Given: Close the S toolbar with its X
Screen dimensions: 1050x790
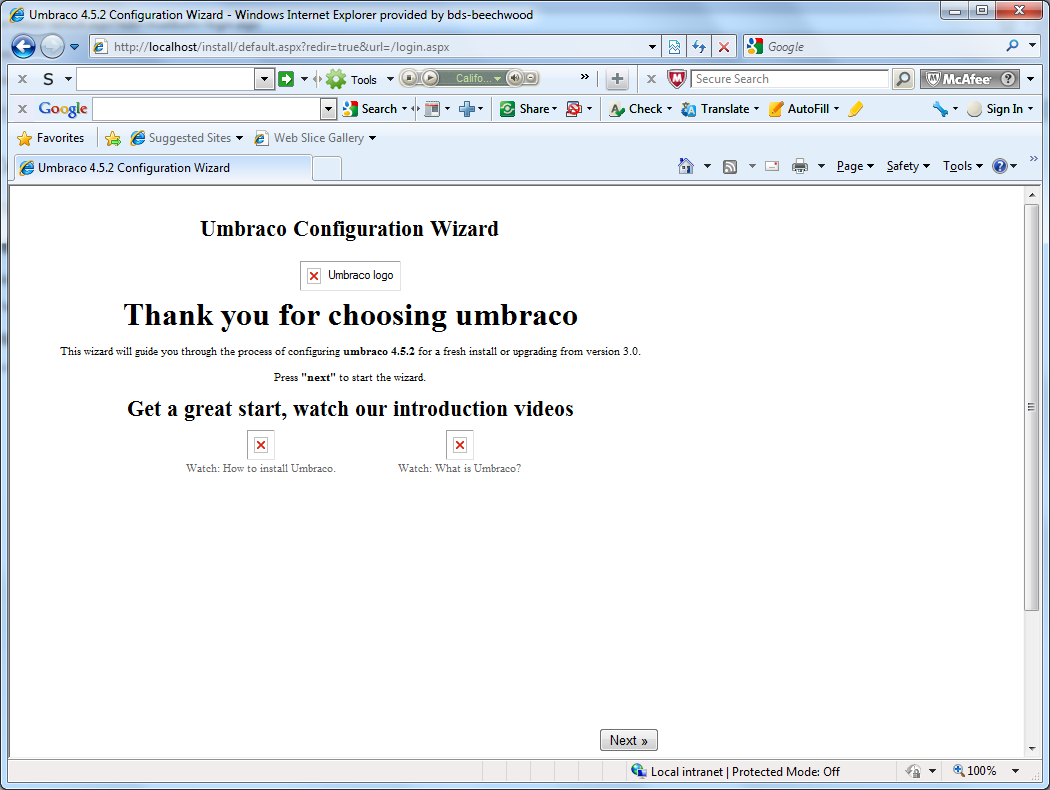Looking at the screenshot, I should [22, 79].
